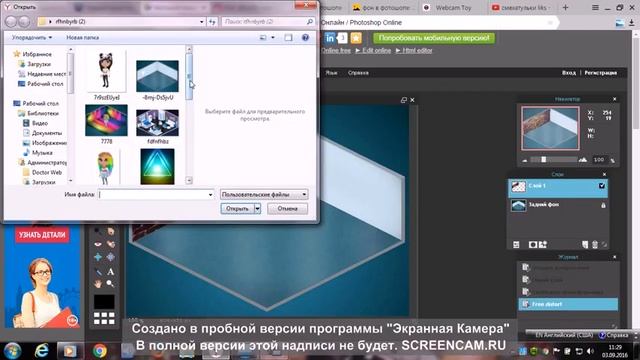The image size is (640, 360).
Task: Click the Navigator zoom percent field
Action: tap(599, 160)
